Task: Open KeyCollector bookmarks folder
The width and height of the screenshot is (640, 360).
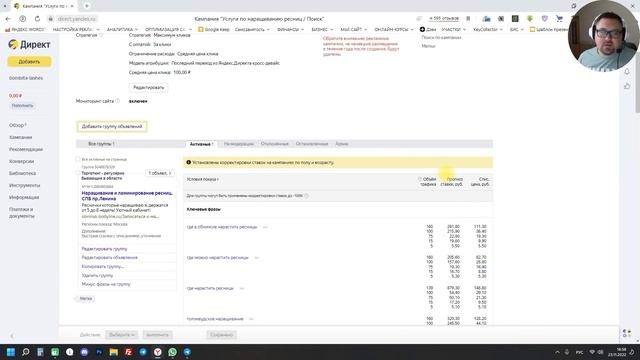Action: click(x=487, y=29)
